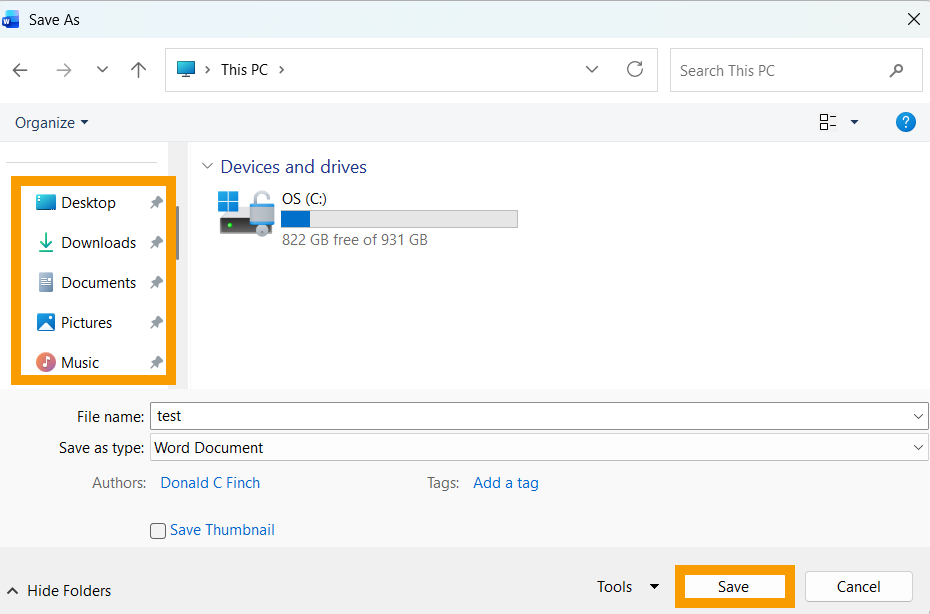Enable the Save Thumbnail checkbox
The image size is (930, 614).
coord(158,531)
